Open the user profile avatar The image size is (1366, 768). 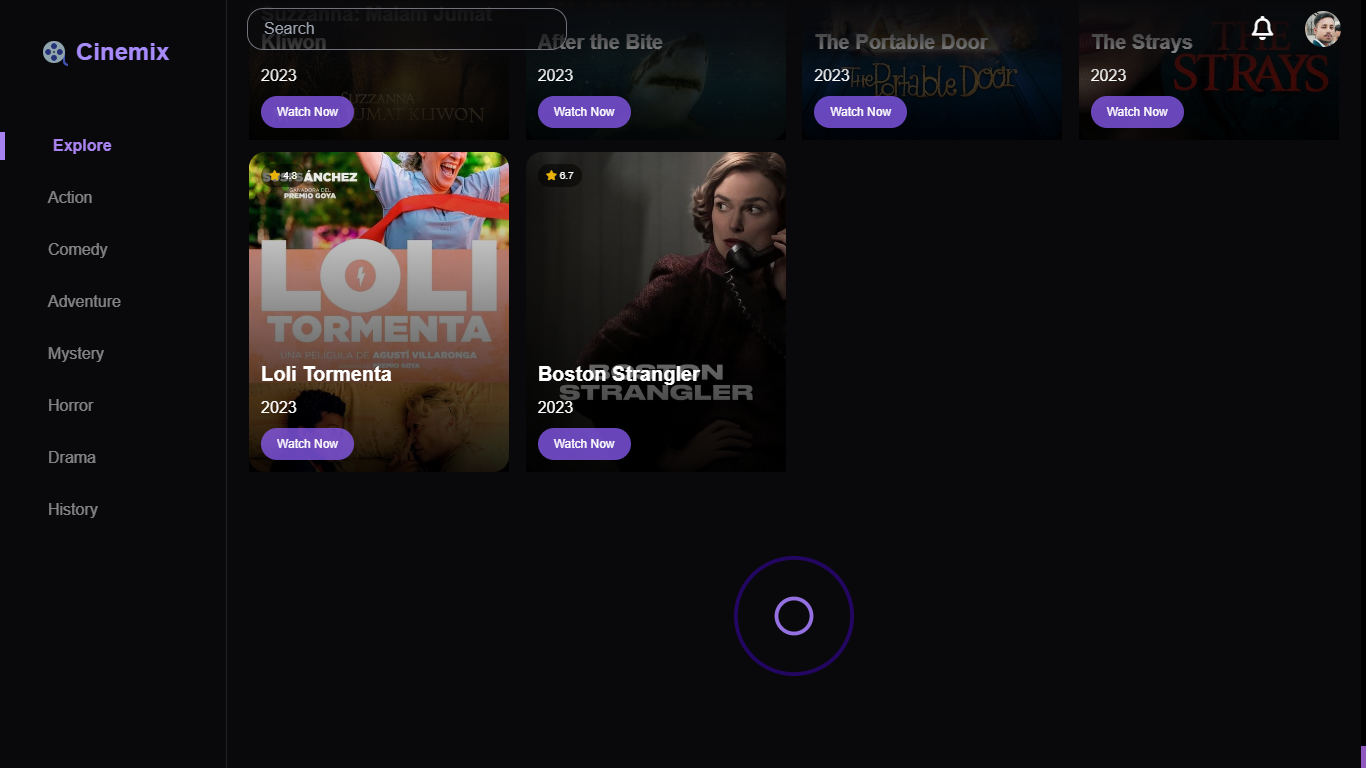tap(1323, 29)
